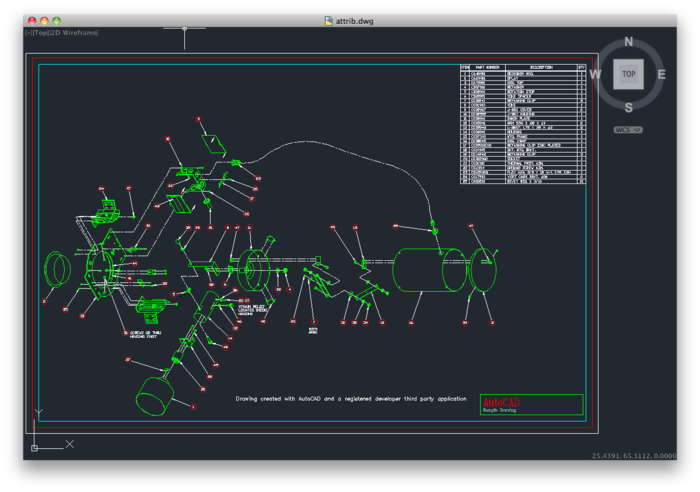Open the [Top] view controls menu
This screenshot has width=700, height=492.
tap(40, 33)
